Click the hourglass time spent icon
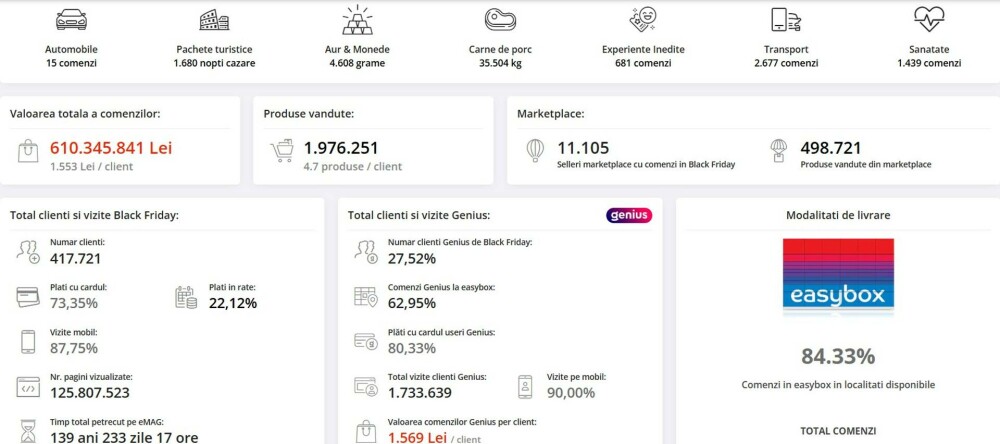The height and width of the screenshot is (444, 1000). point(28,428)
